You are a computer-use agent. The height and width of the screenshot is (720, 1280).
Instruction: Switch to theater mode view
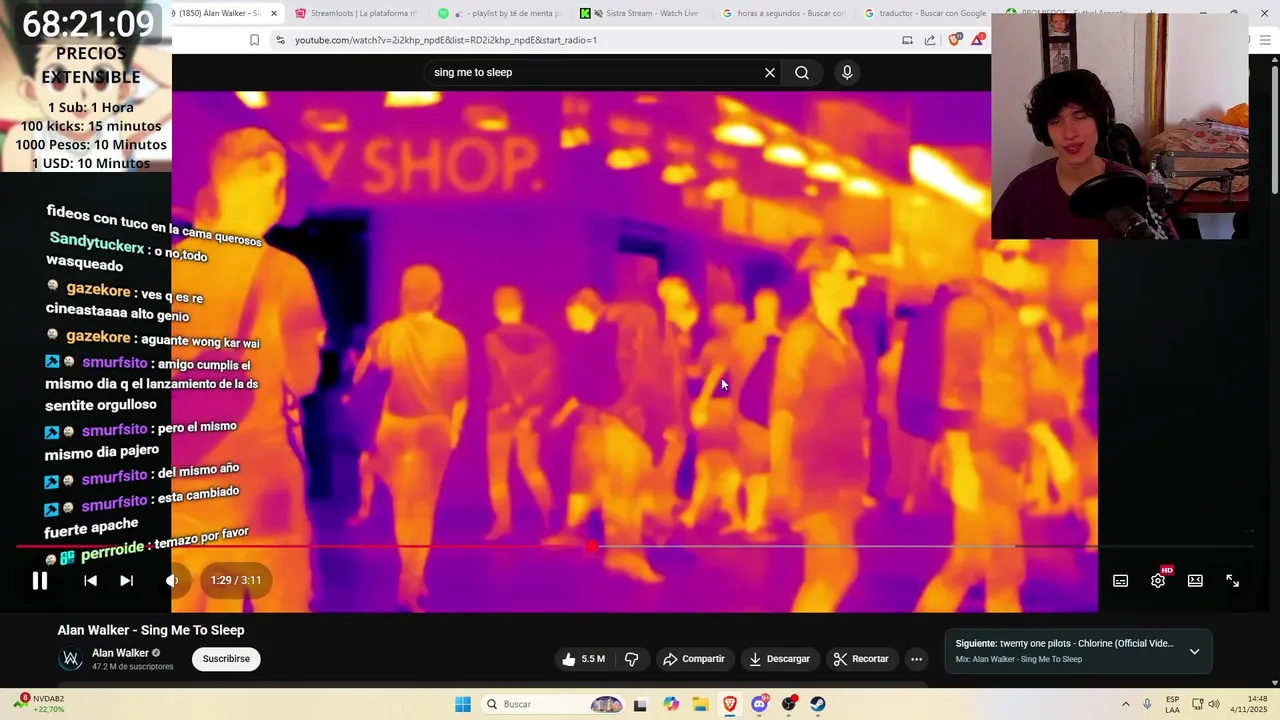coord(1195,581)
